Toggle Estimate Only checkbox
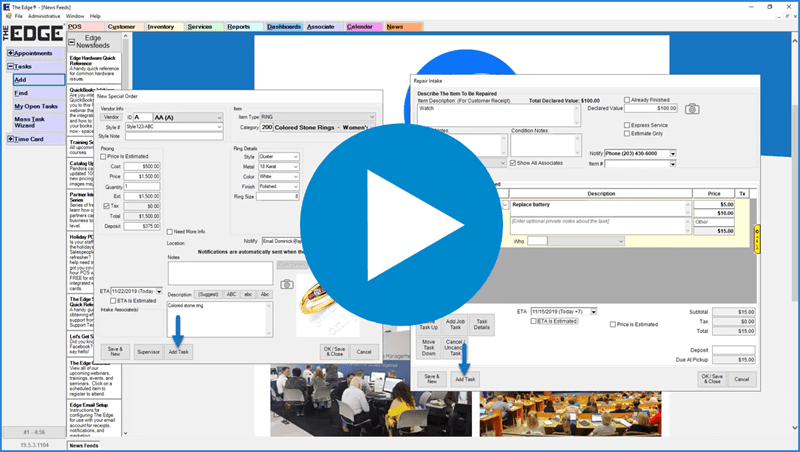Screen dimensions: 800x452 coord(627,134)
